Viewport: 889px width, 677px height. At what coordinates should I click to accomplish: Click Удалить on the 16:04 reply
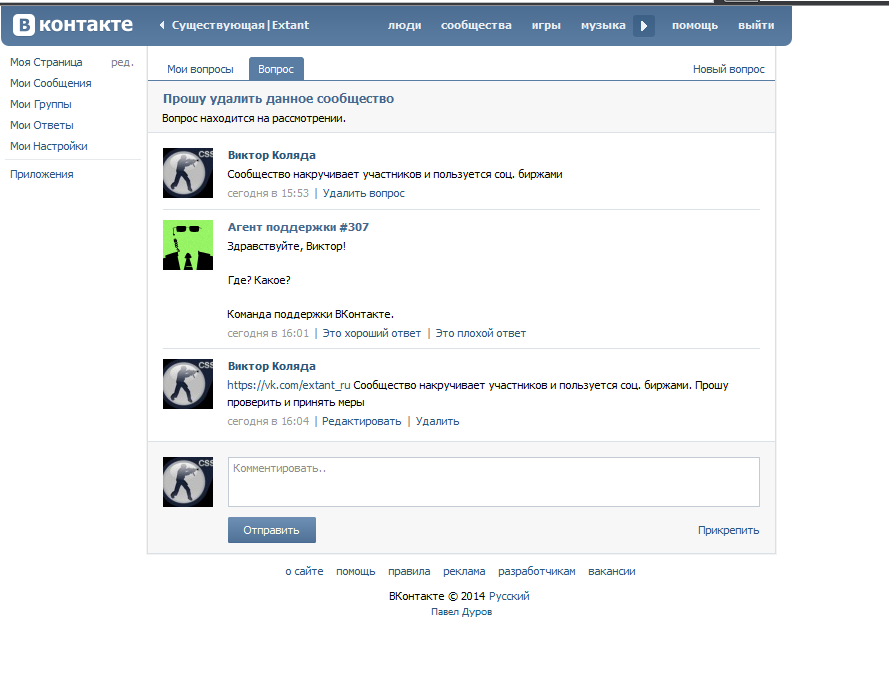tap(437, 421)
